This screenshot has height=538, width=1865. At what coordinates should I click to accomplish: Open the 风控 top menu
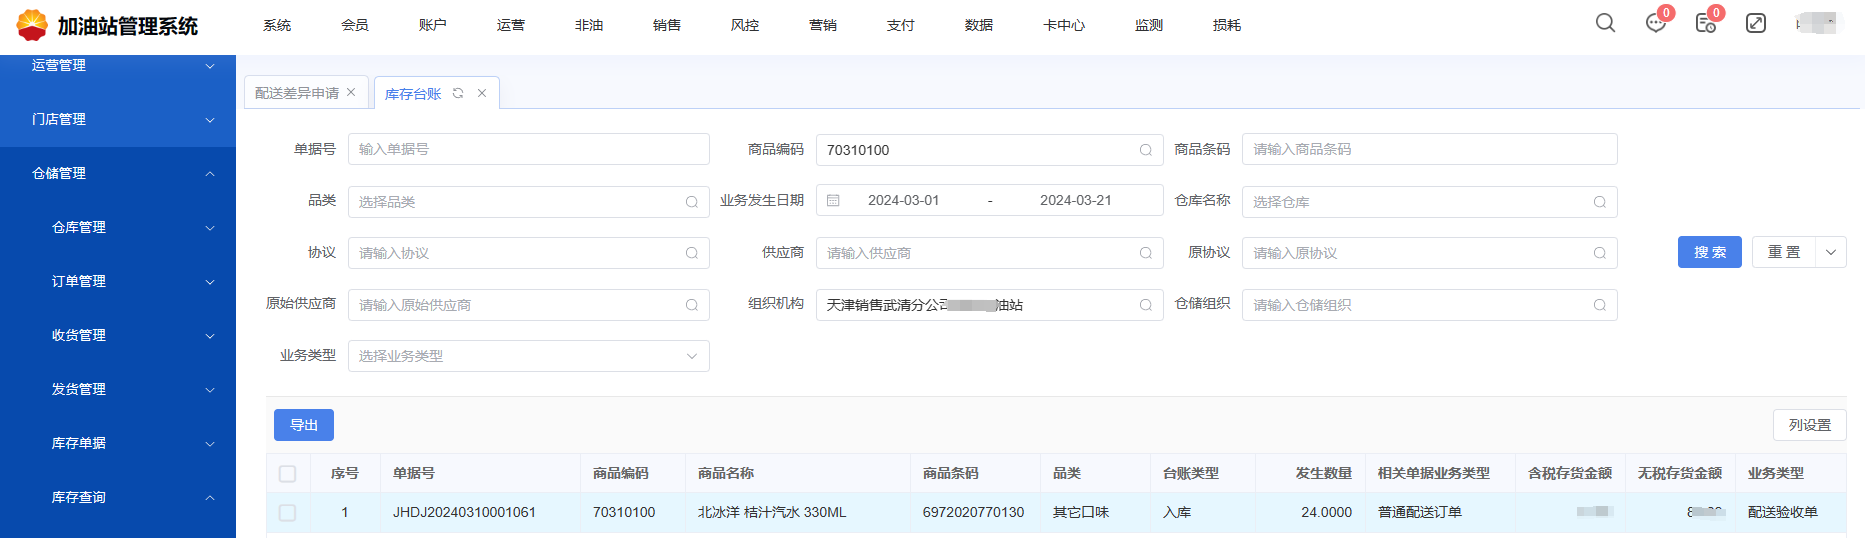pos(744,25)
